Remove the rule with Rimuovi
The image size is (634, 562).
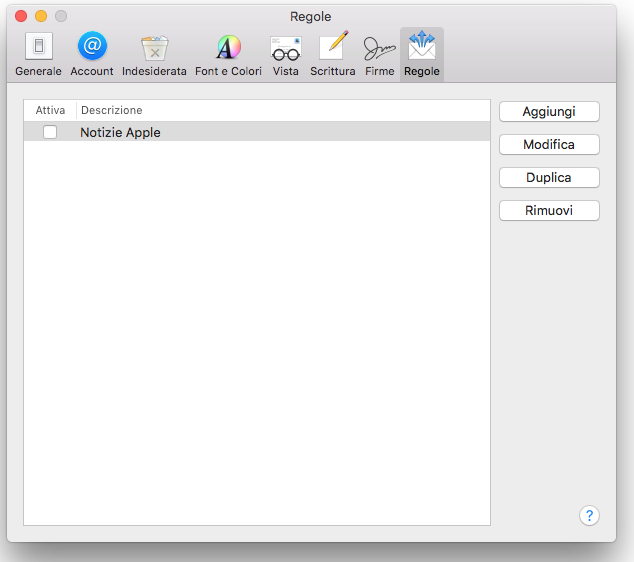tap(549, 211)
